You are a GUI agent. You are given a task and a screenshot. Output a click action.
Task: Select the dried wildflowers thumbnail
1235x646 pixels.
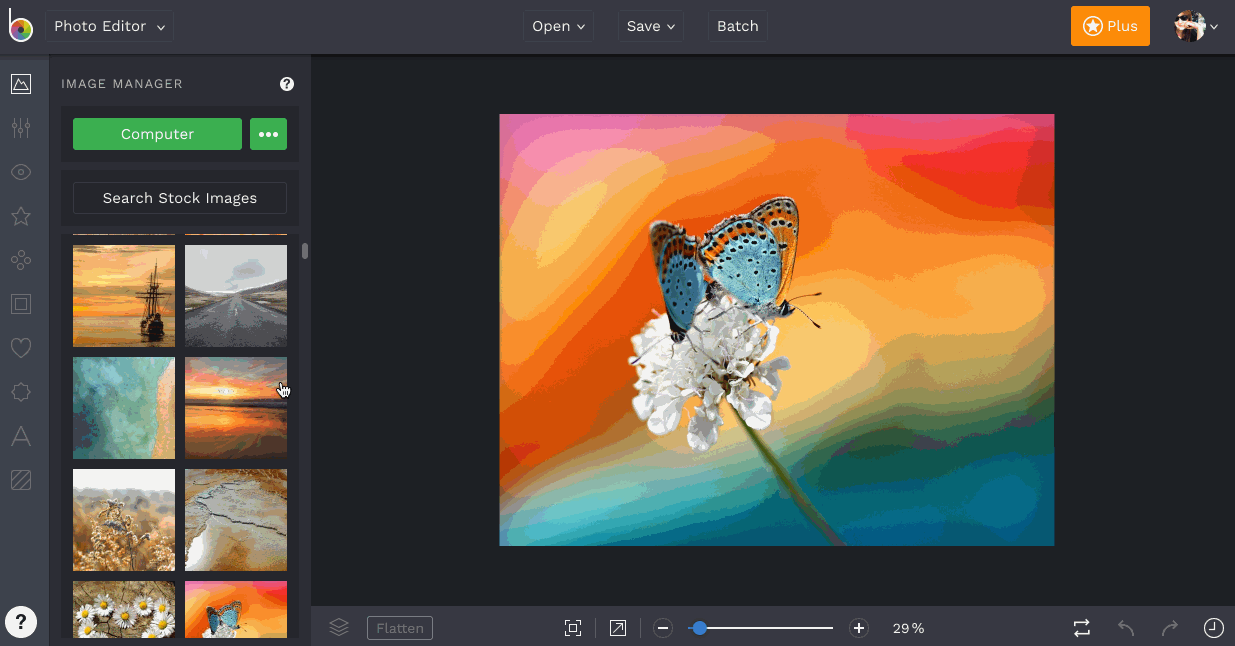tap(124, 520)
